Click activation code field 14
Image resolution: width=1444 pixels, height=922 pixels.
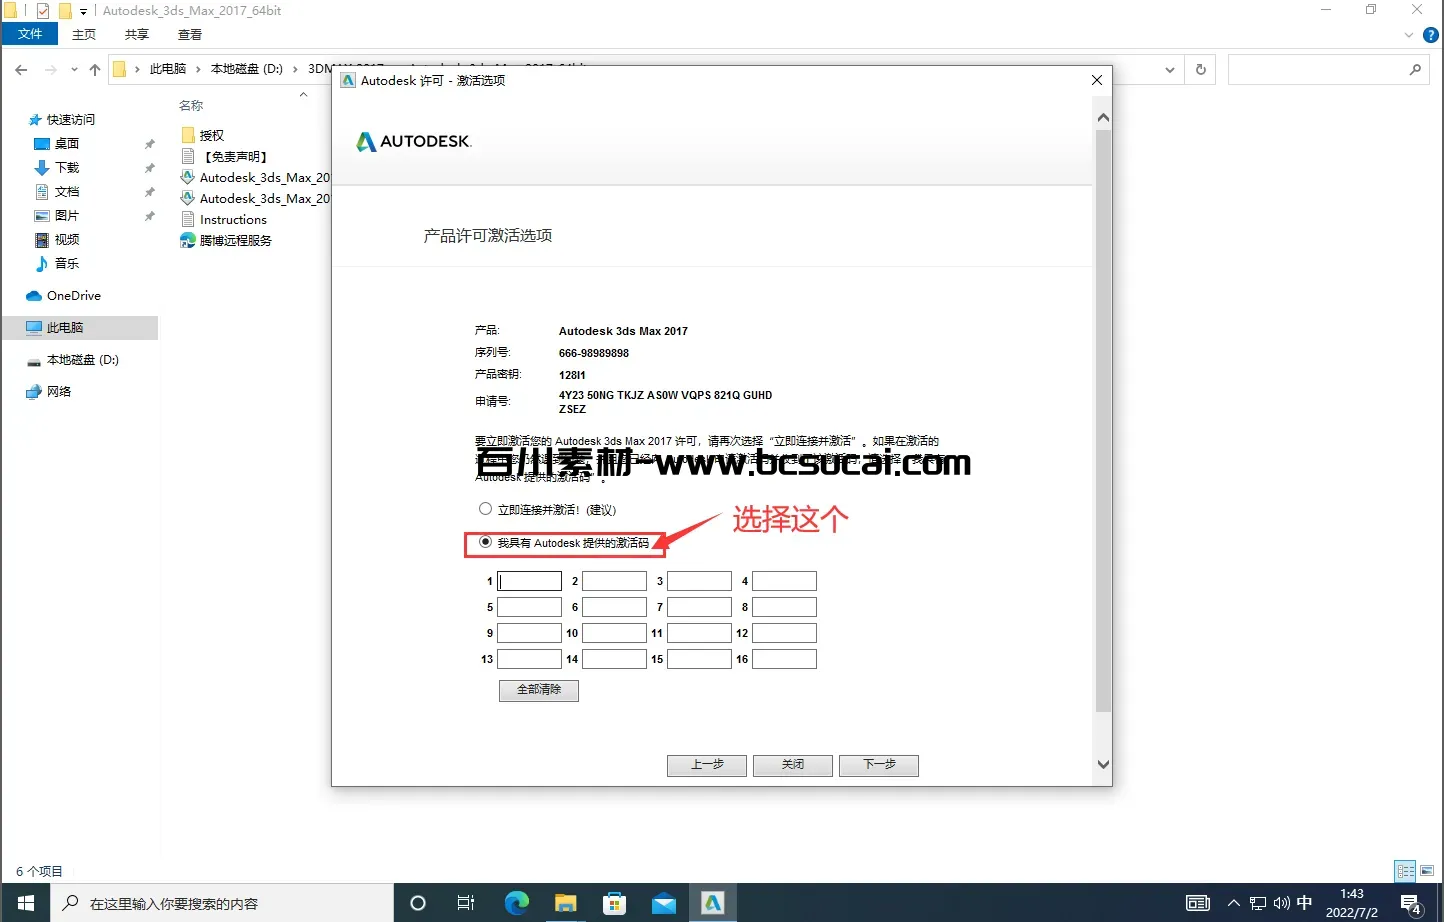coord(614,659)
